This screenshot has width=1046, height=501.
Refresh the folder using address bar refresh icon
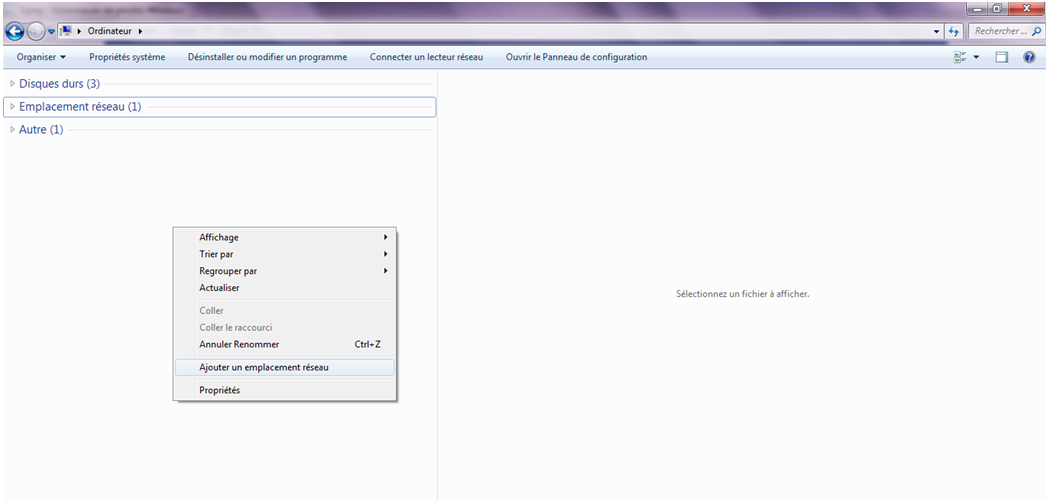954,31
